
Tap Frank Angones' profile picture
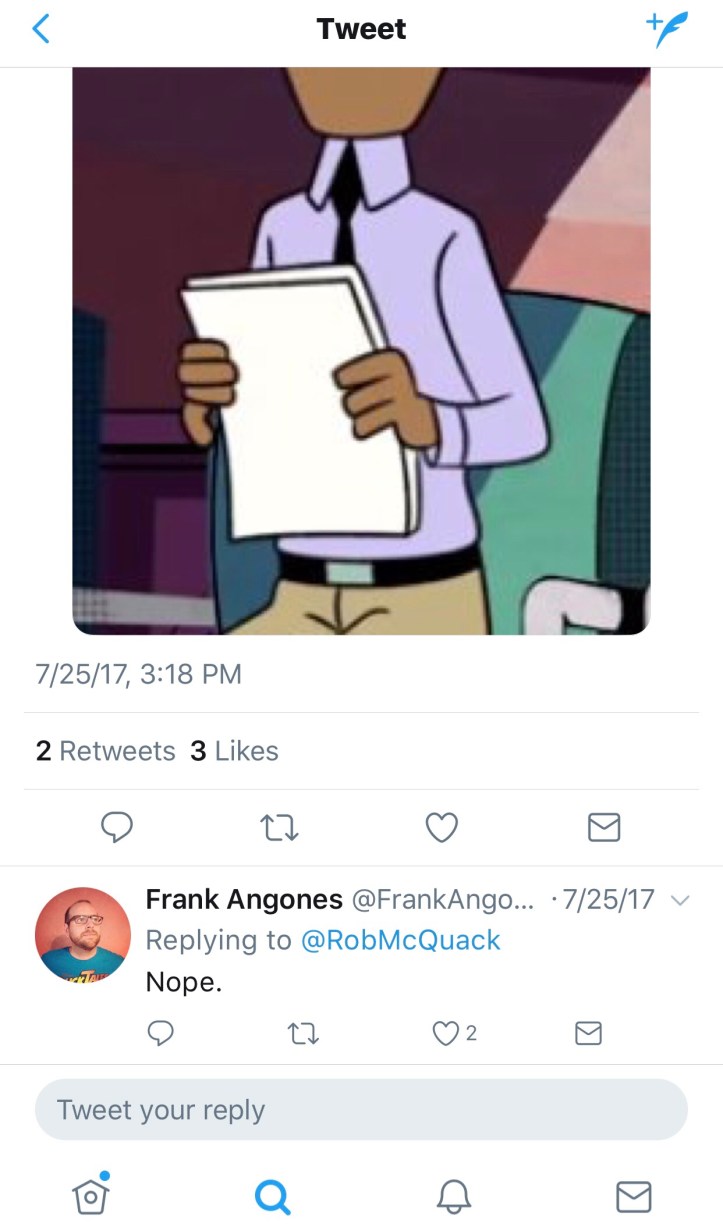point(83,934)
